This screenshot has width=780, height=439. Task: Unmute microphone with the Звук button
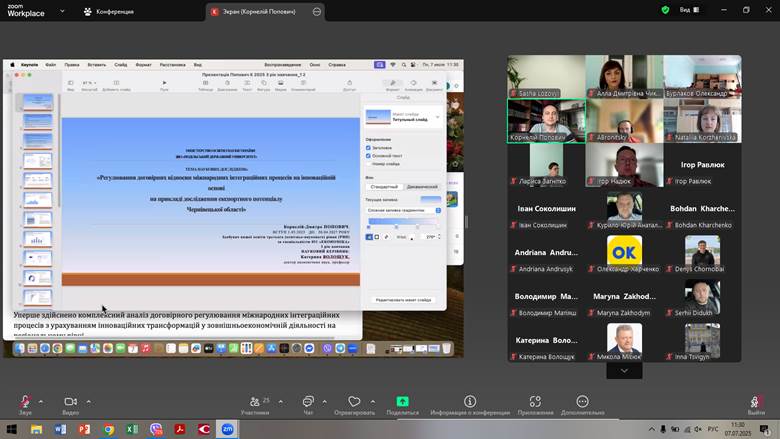click(24, 401)
